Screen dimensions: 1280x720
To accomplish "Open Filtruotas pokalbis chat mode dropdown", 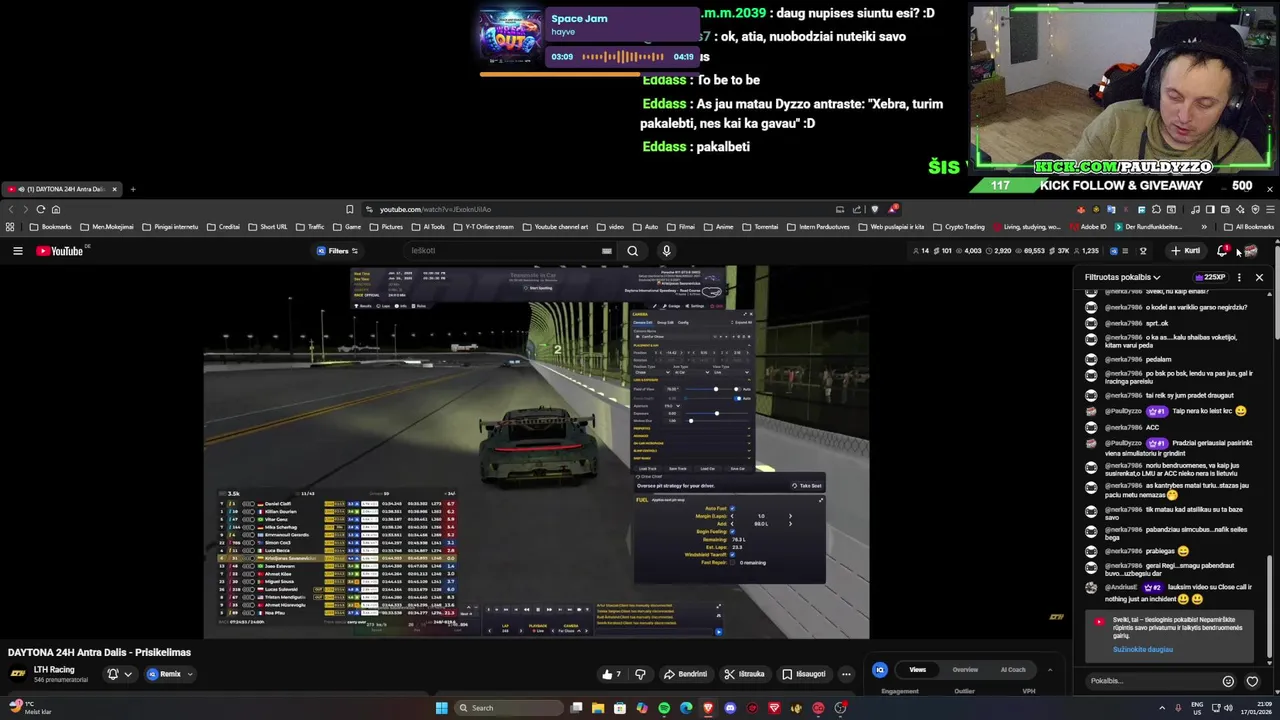I will (1123, 277).
